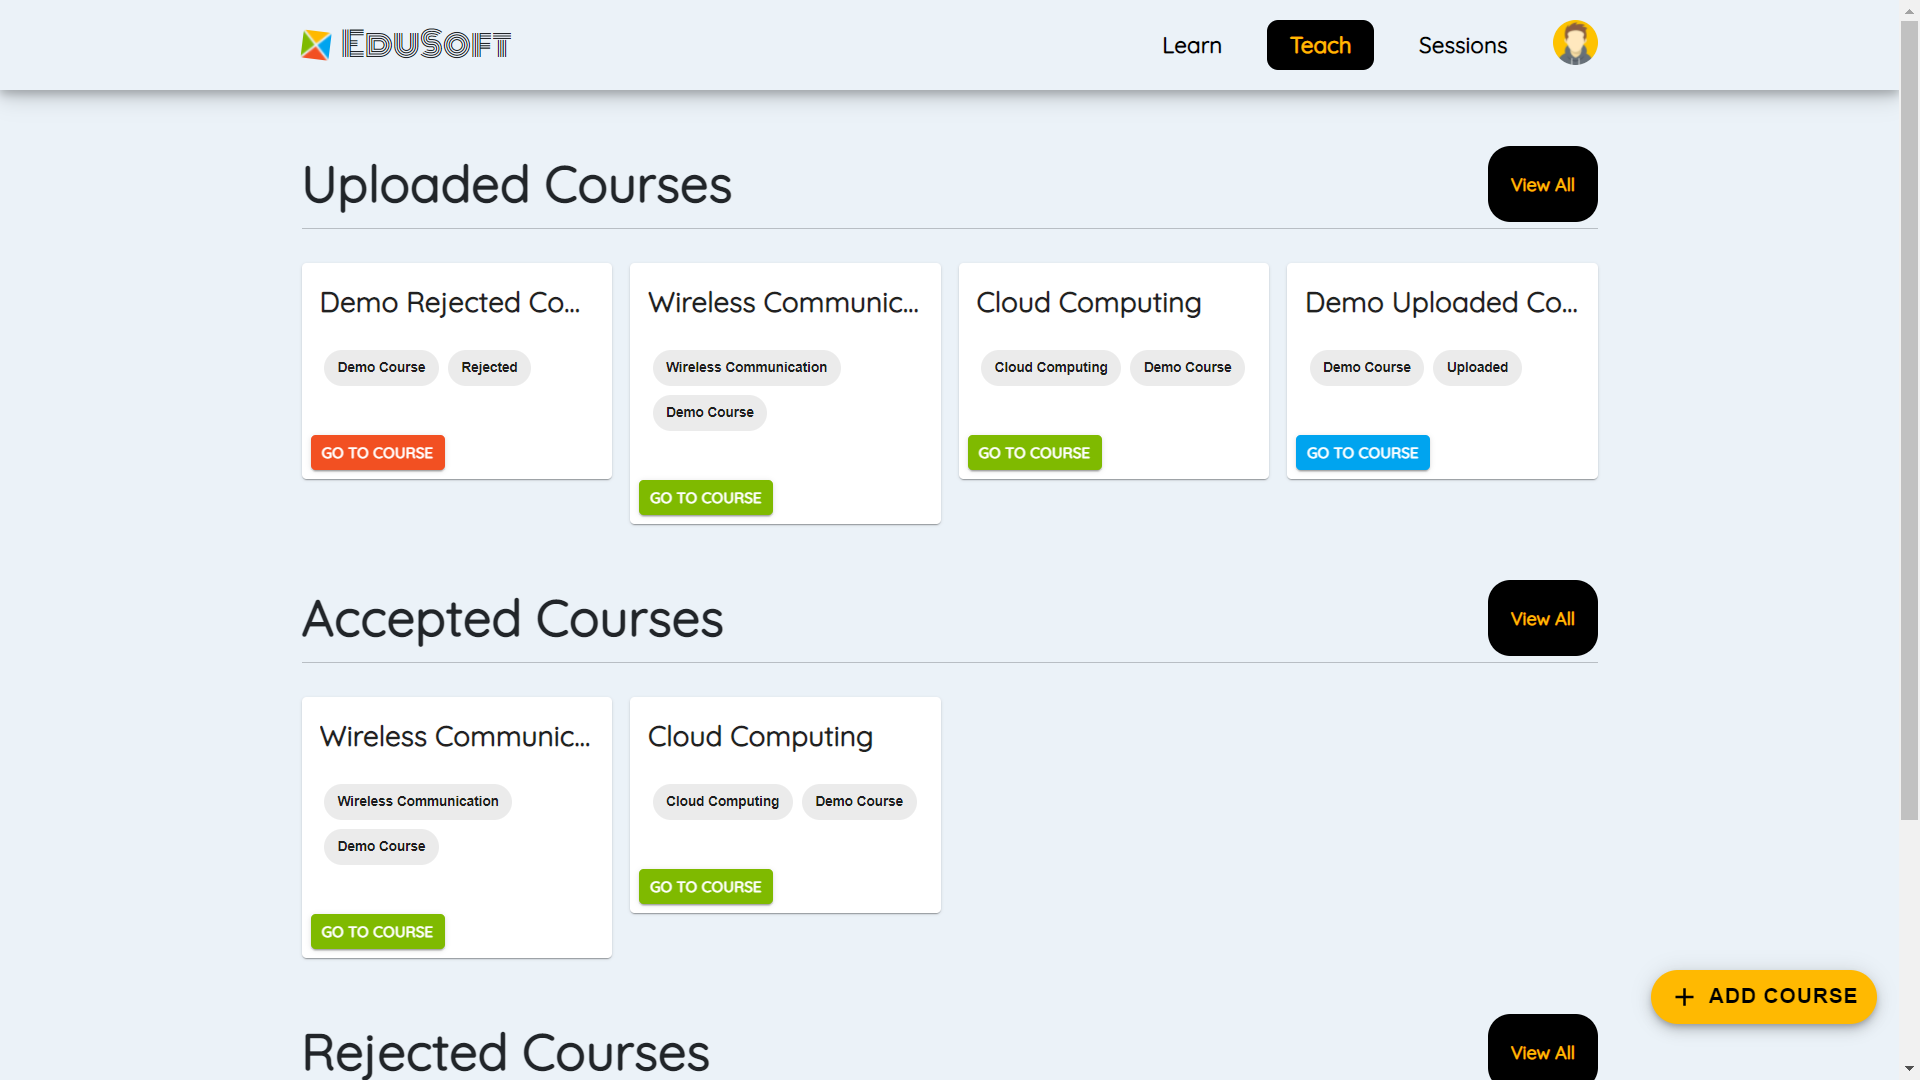Click the Rejected tag on Demo Rejected course

point(489,367)
